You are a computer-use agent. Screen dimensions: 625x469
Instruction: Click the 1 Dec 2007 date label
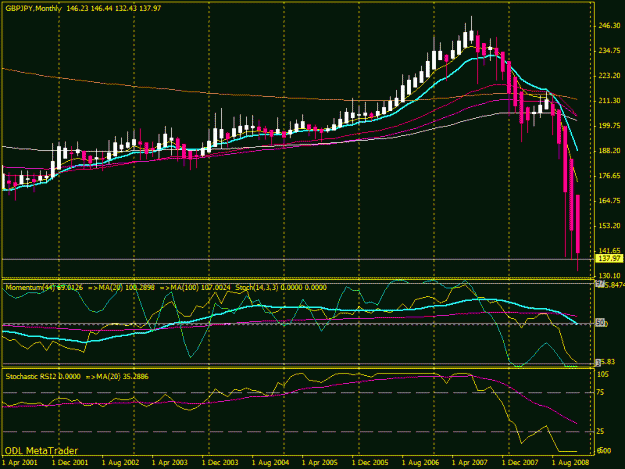point(520,463)
